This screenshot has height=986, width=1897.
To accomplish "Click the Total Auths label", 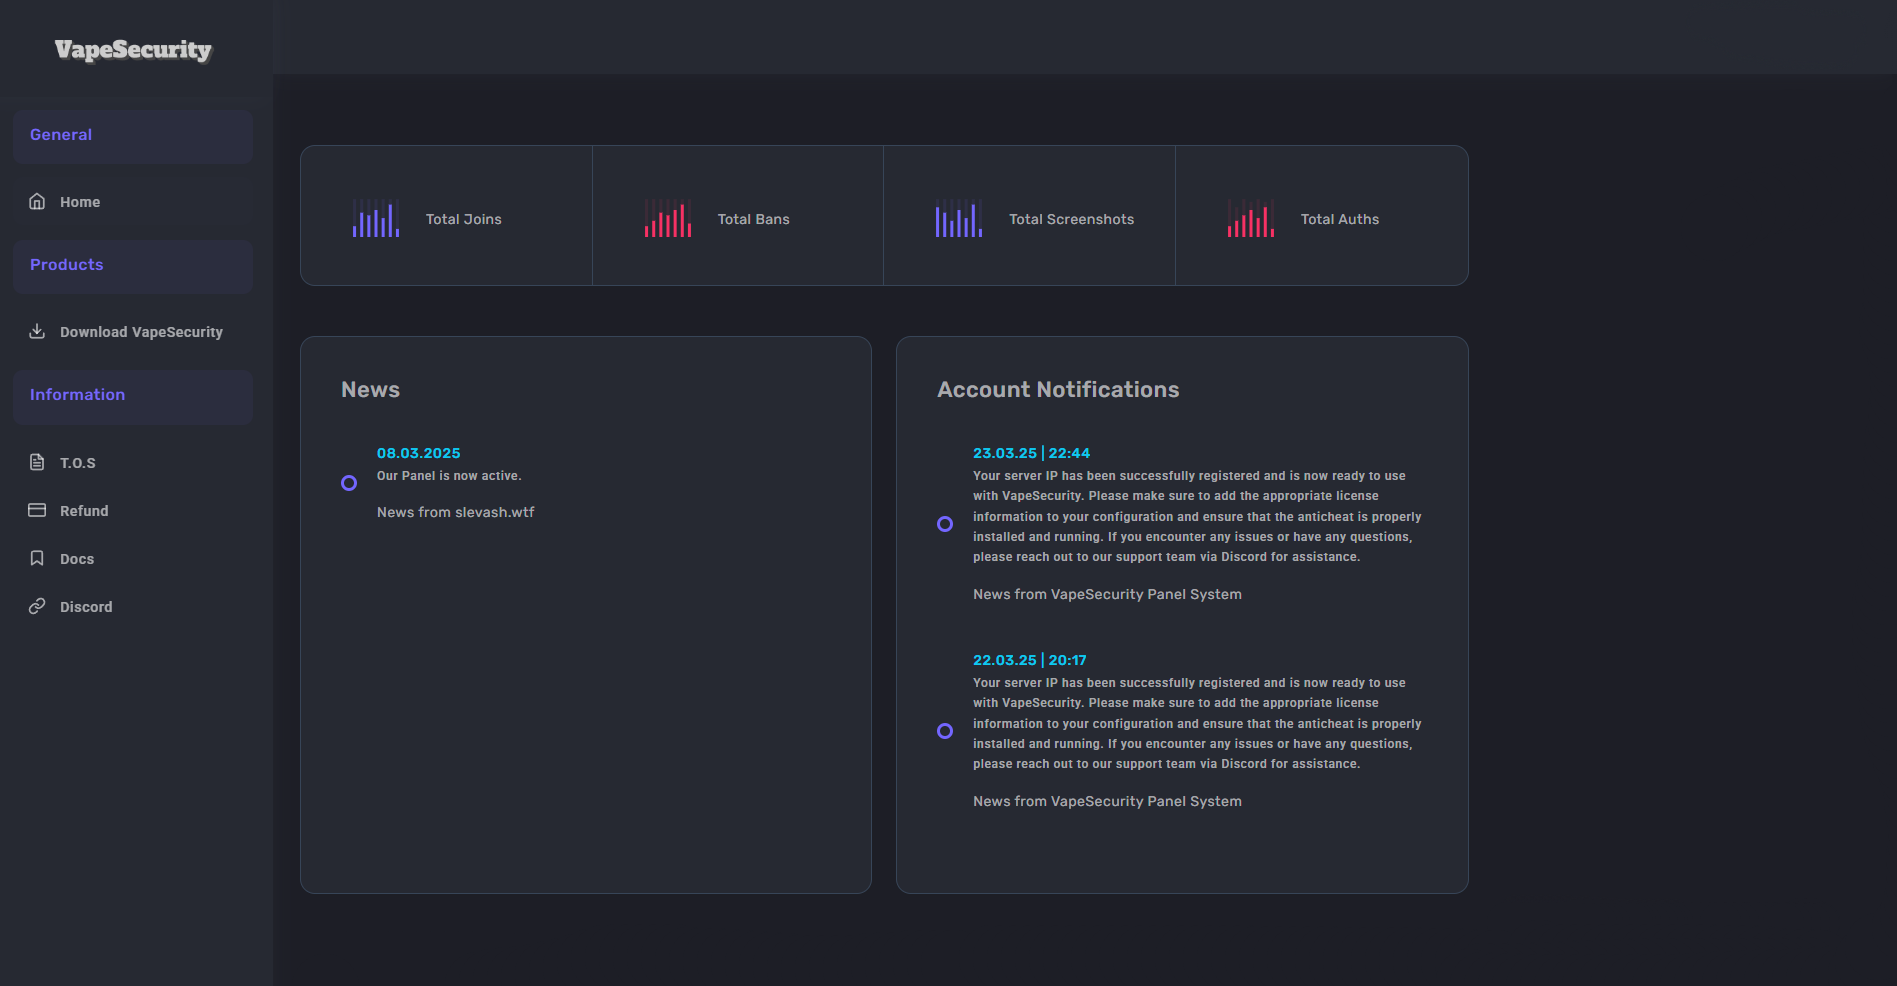I will [1340, 219].
